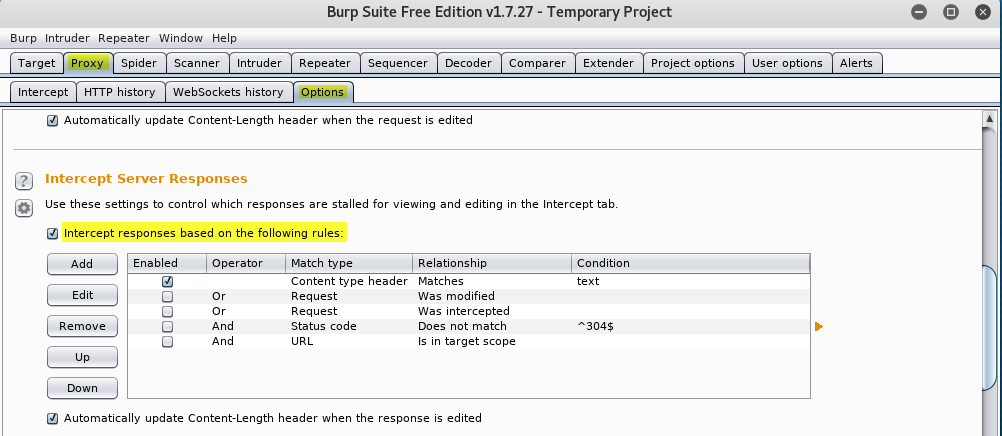Move rule down with the Down button
This screenshot has width=1002, height=436.
pyautogui.click(x=82, y=388)
